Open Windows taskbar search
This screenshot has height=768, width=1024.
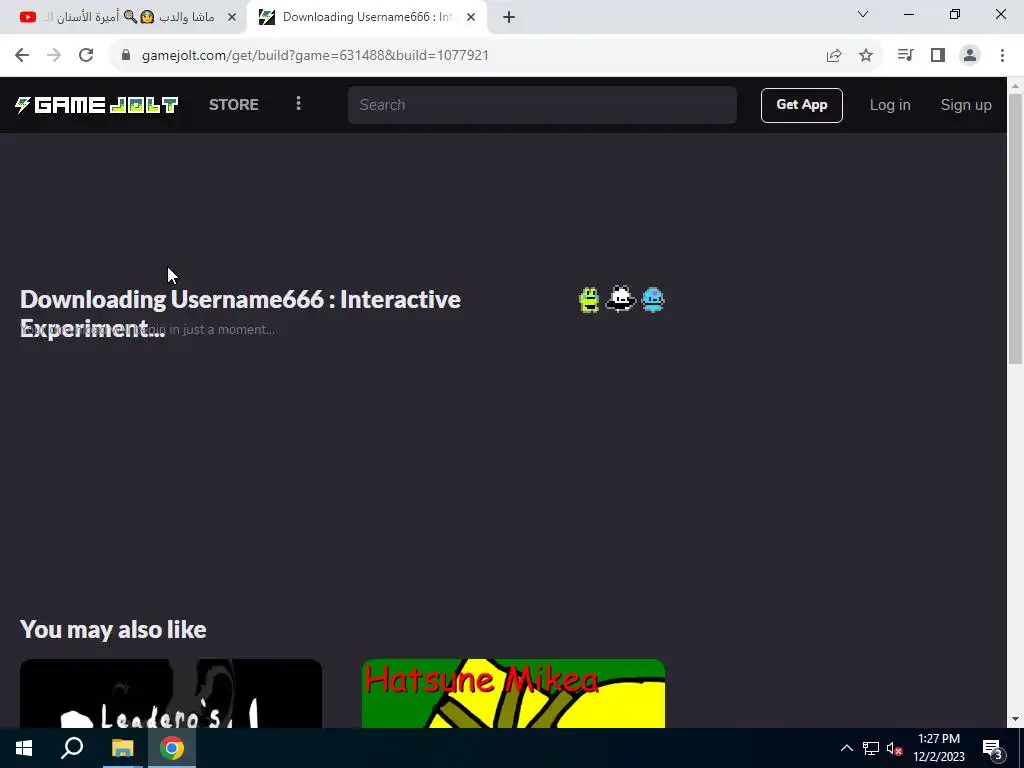point(72,748)
